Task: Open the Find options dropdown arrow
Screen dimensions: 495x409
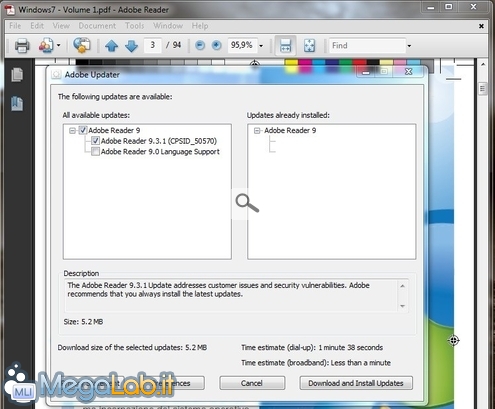Action: (x=409, y=46)
